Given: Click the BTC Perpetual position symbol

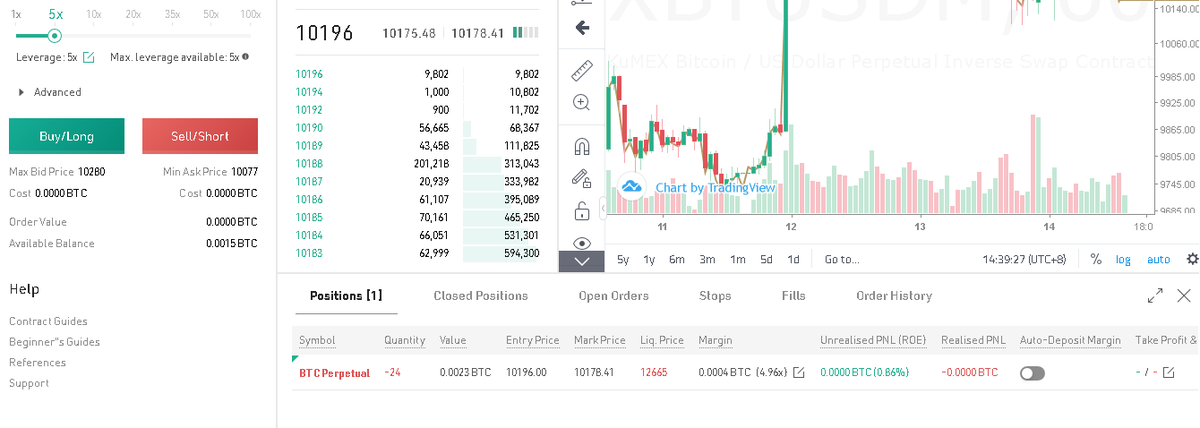Looking at the screenshot, I should 334,373.
